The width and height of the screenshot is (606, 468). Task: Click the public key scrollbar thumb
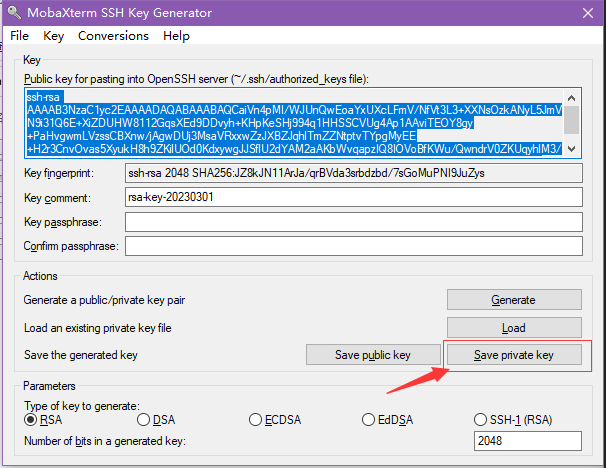pos(572,120)
